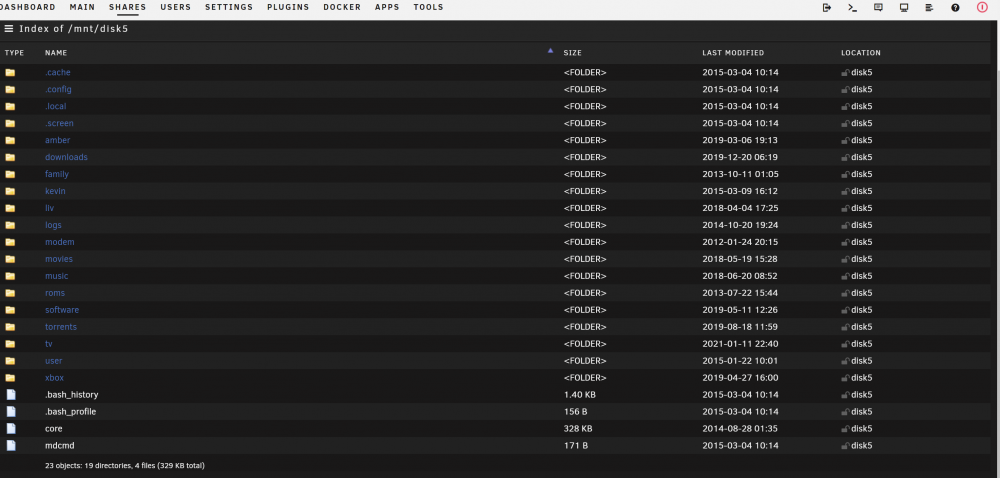Click the system info monitor icon
This screenshot has height=478, width=1000.
pyautogui.click(x=904, y=8)
